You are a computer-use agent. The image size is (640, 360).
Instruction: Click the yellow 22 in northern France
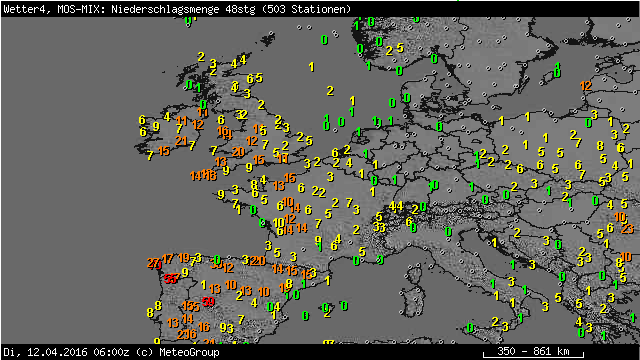(319, 191)
